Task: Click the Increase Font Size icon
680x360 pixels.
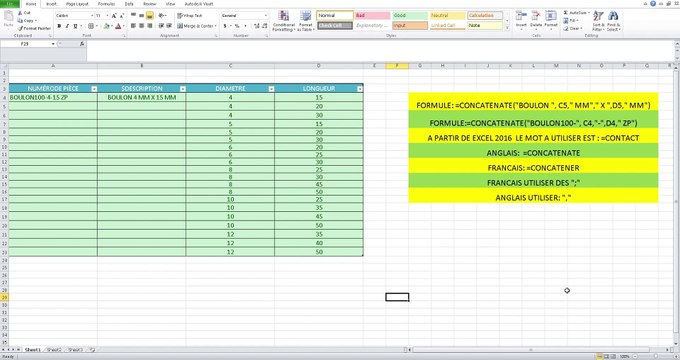Action: point(114,16)
